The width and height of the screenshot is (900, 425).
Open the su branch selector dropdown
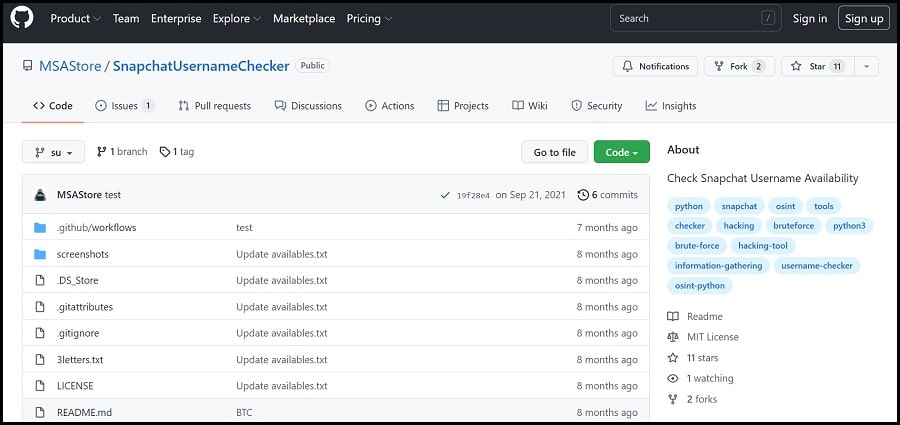pos(53,152)
